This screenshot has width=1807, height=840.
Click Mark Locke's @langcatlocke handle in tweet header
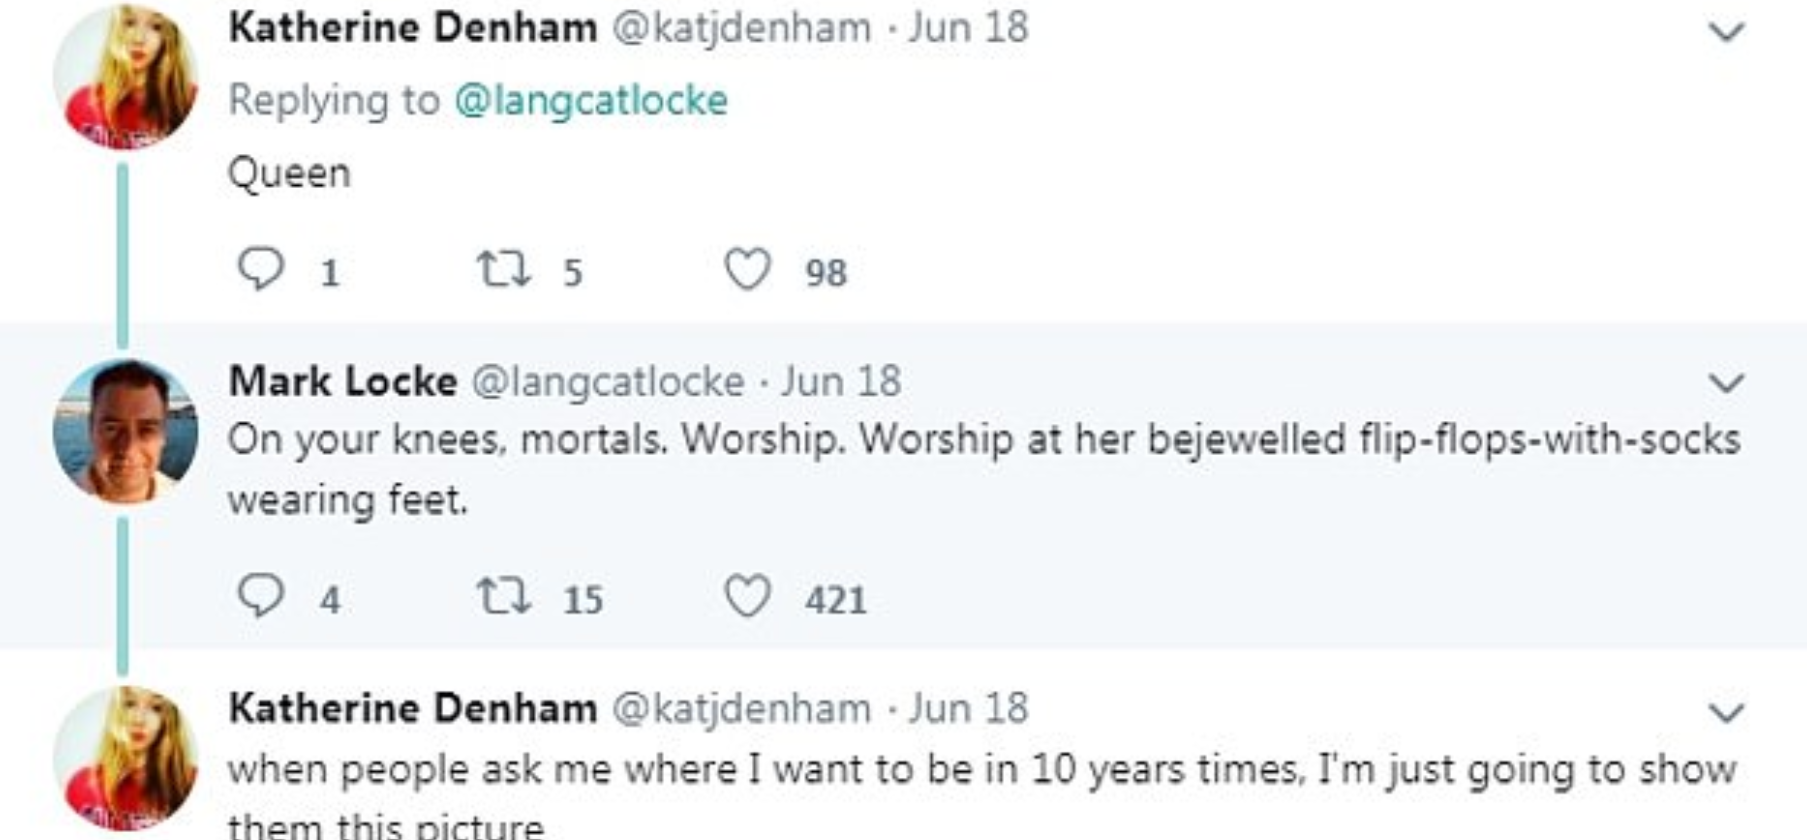[608, 381]
